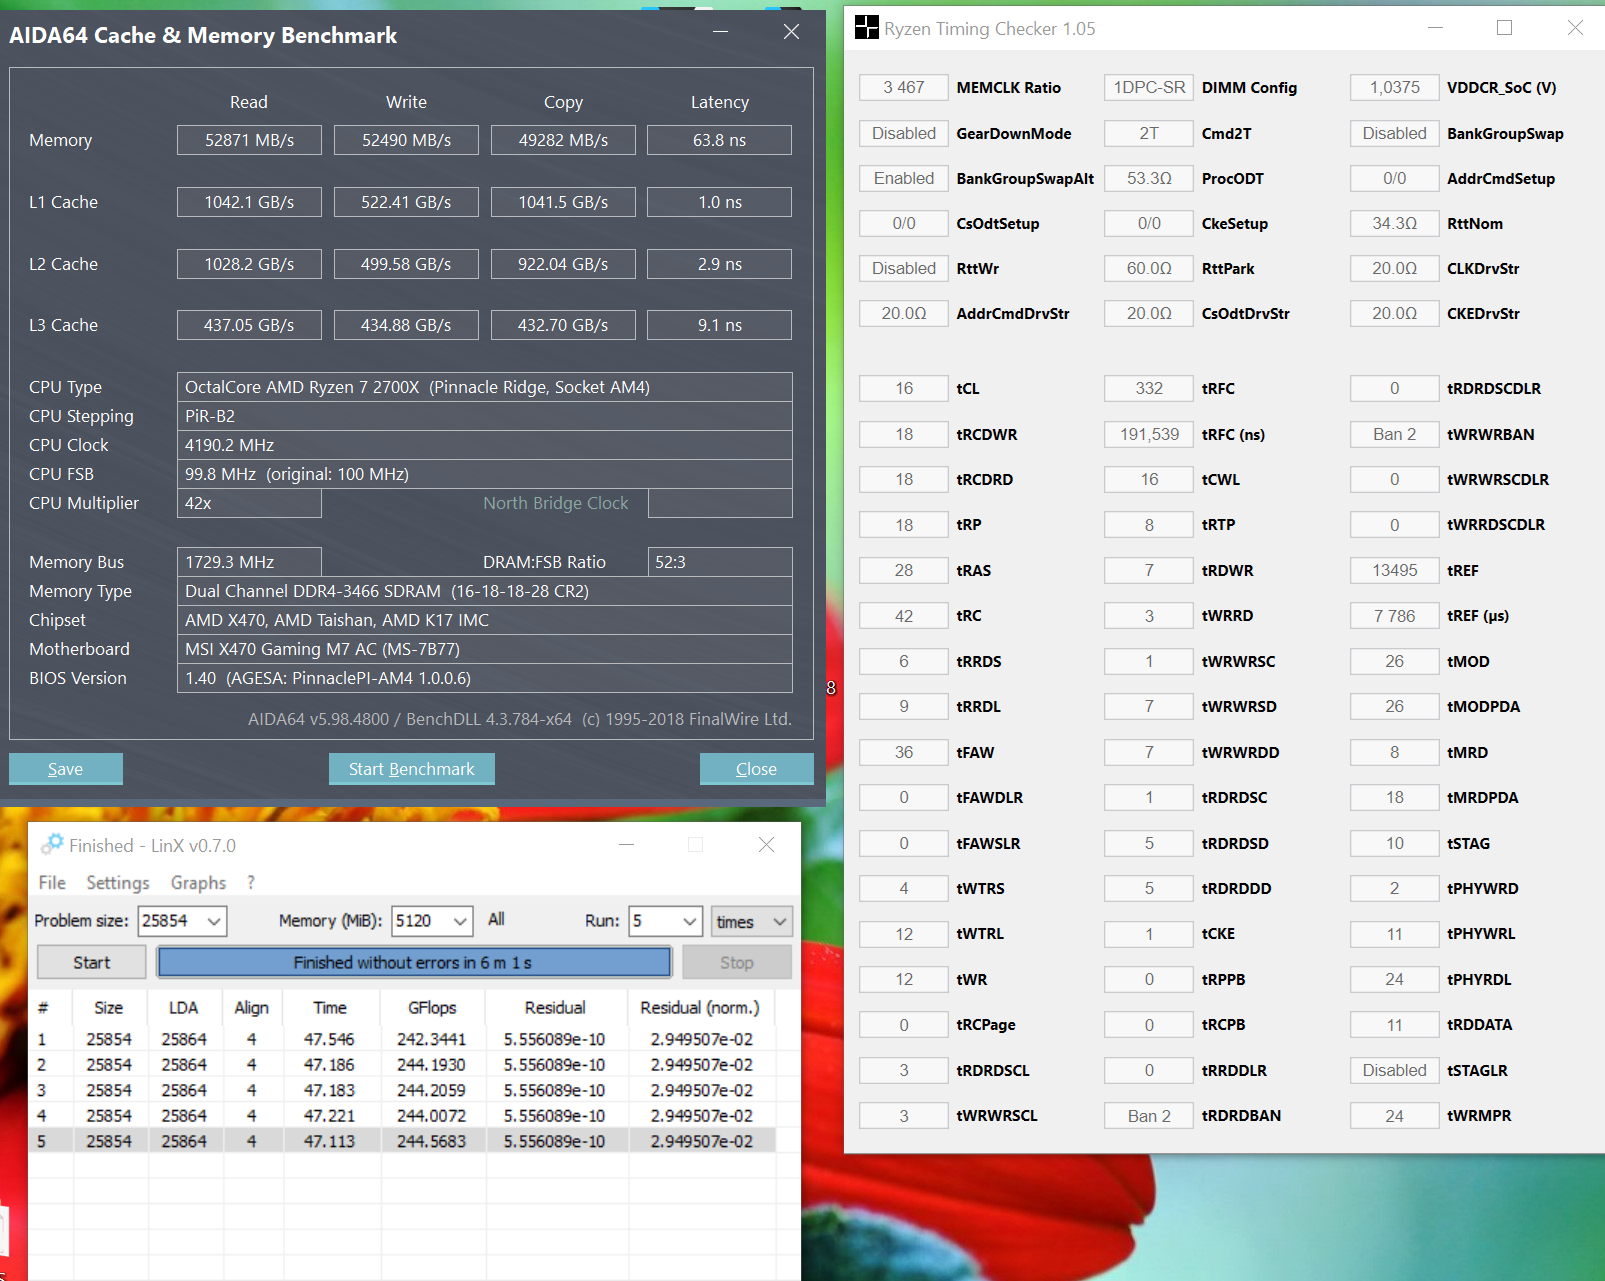Click the Ryzen Timing Checker app icon
The image size is (1605, 1281).
(867, 28)
